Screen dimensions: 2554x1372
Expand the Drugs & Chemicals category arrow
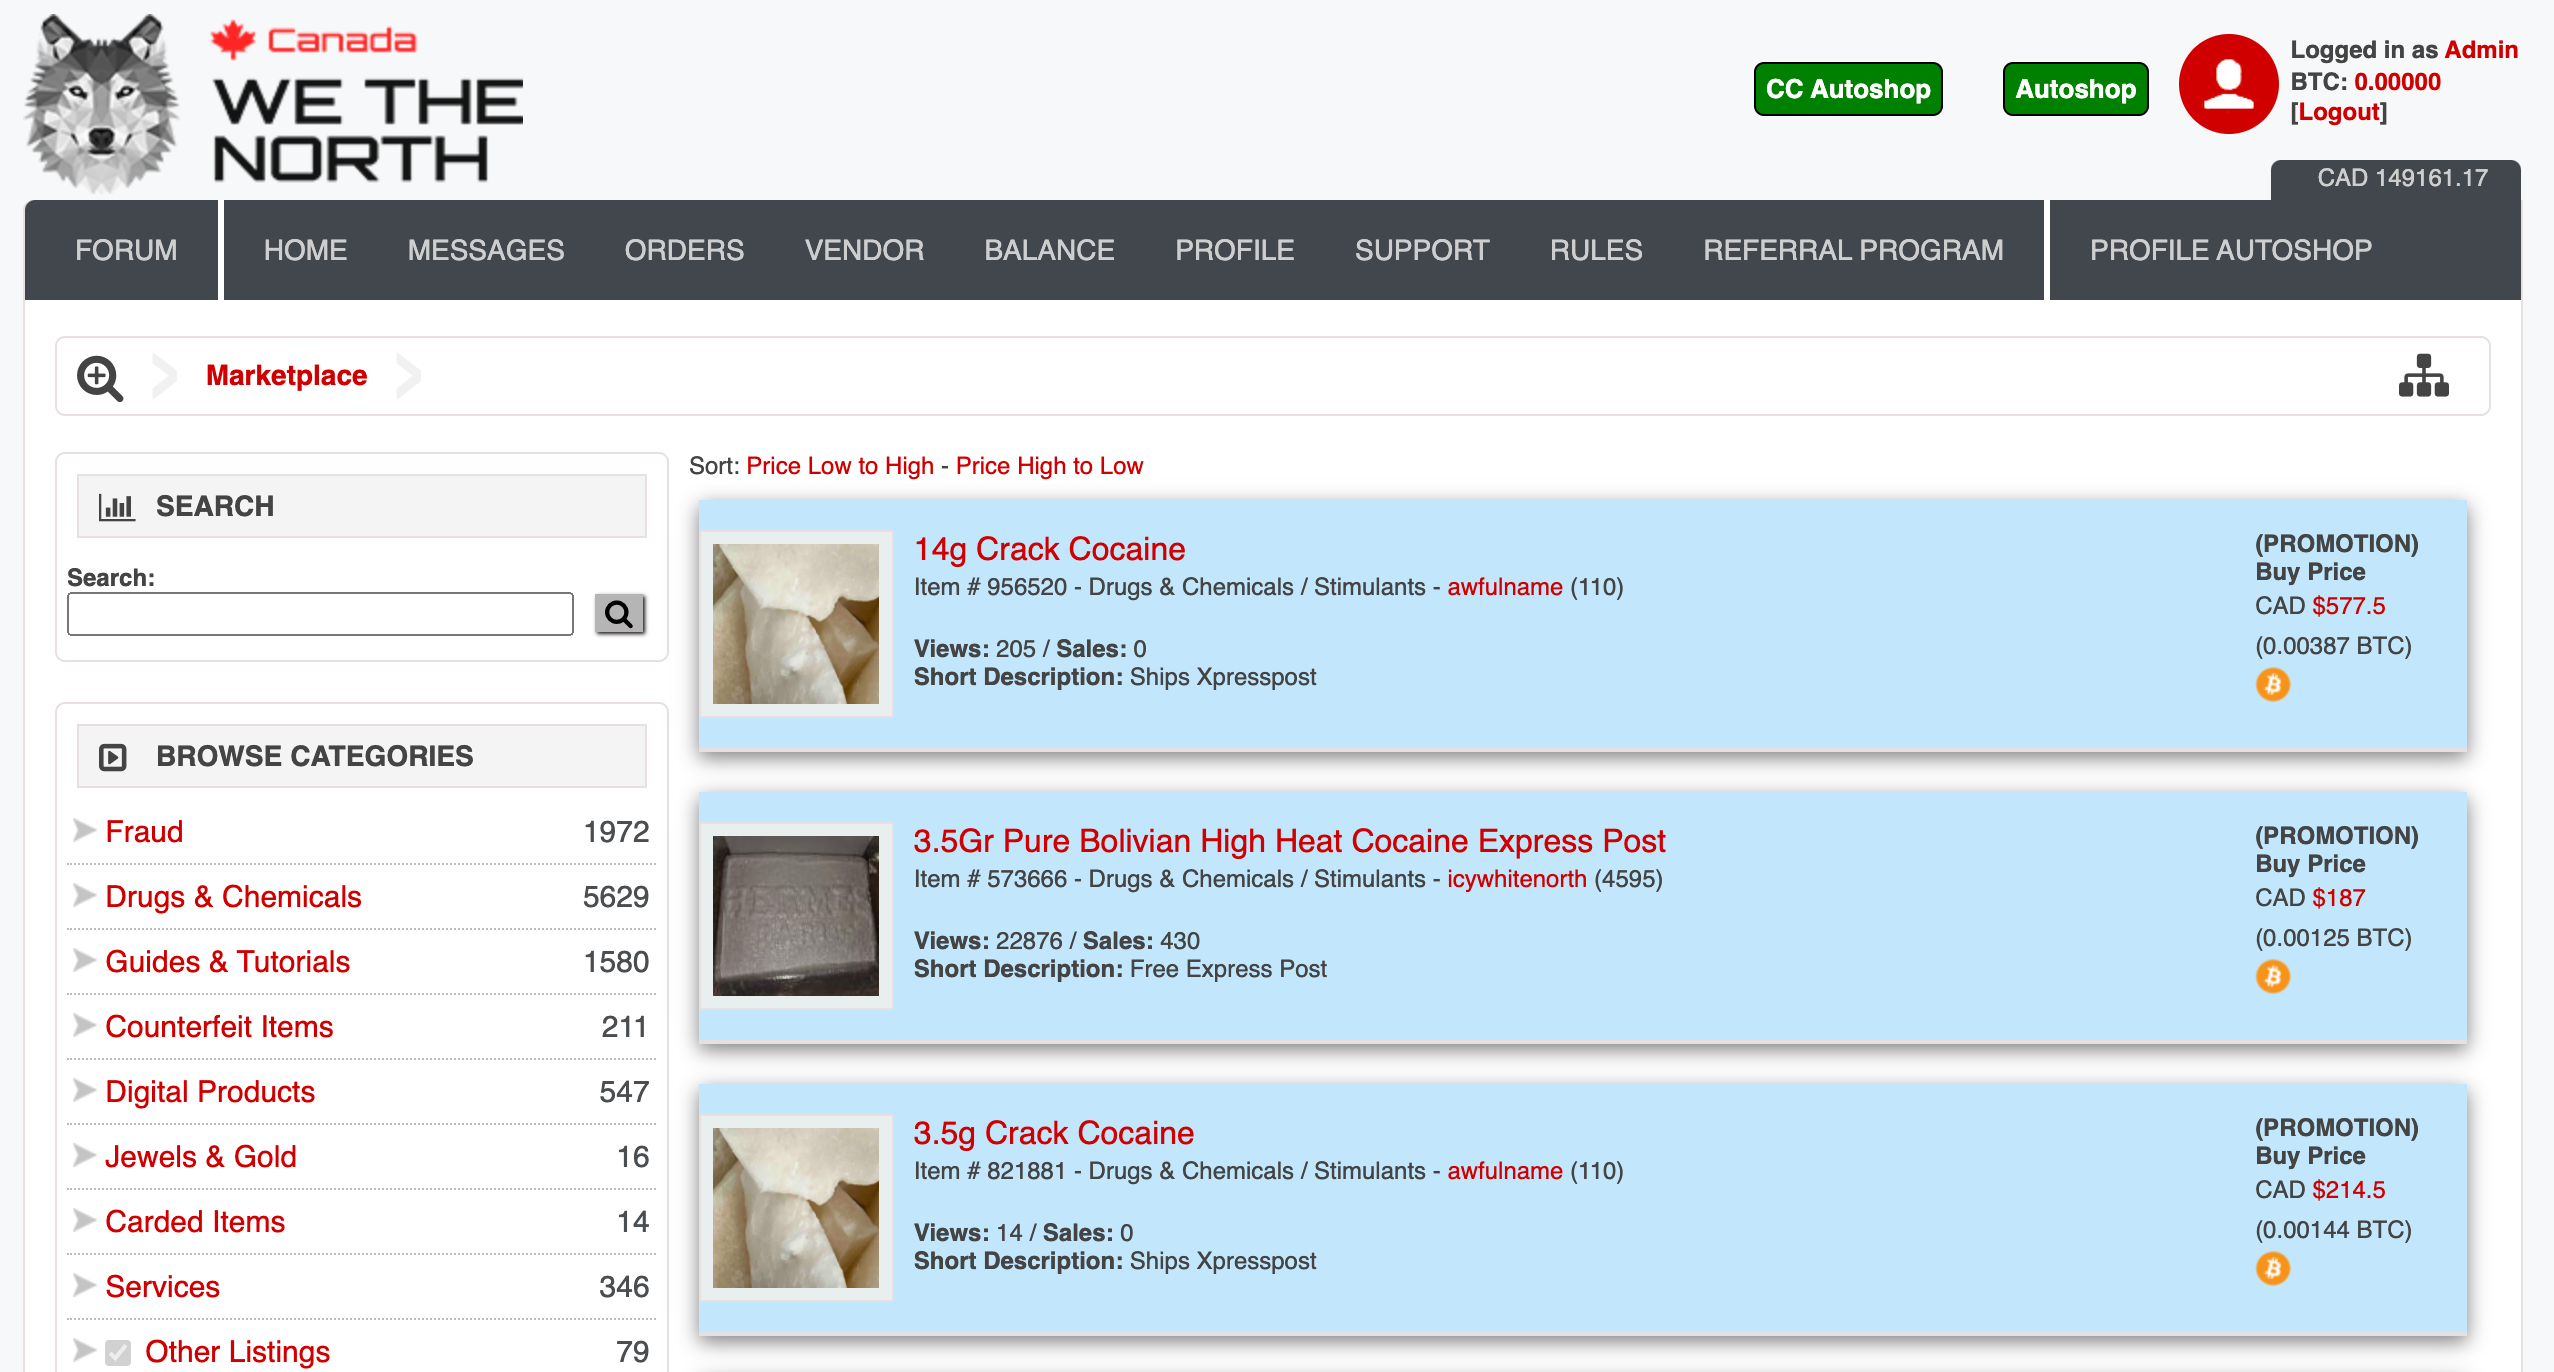point(84,896)
